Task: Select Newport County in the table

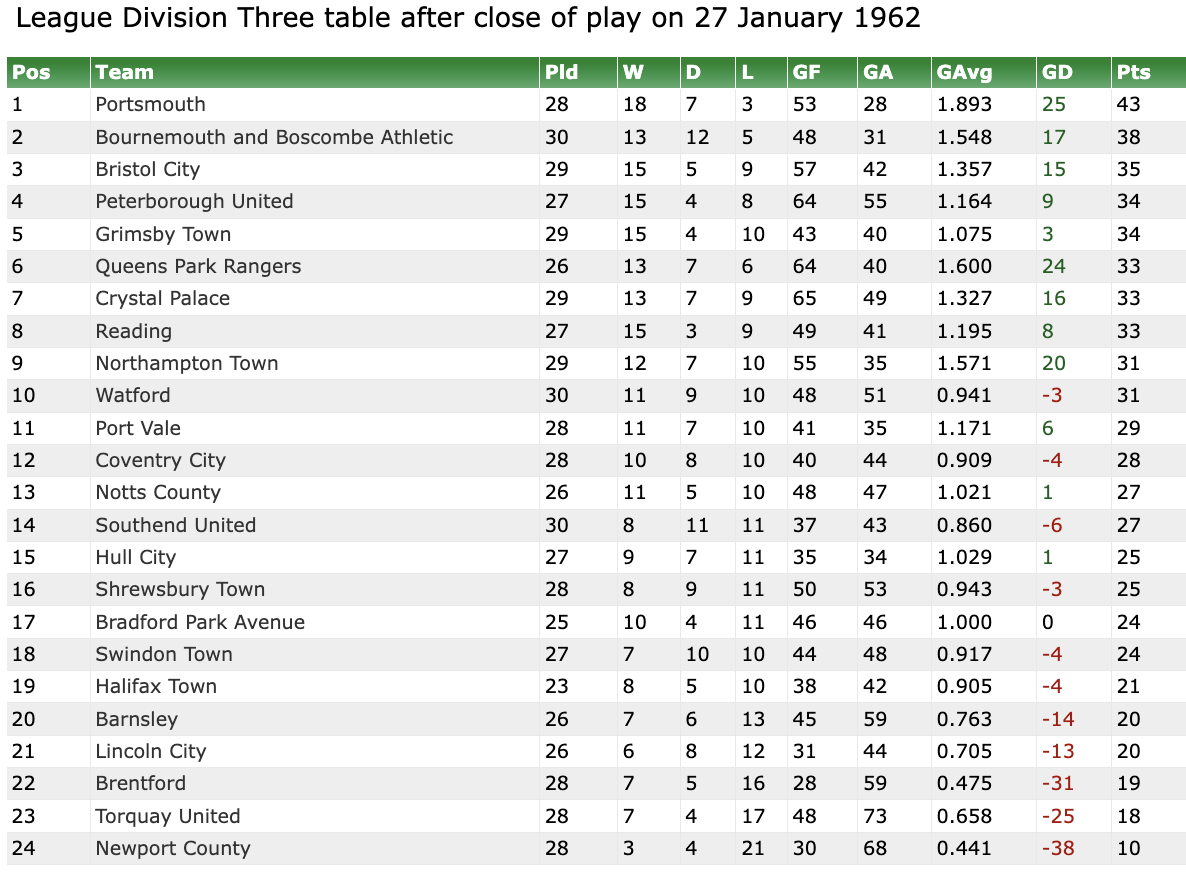Action: coord(173,848)
